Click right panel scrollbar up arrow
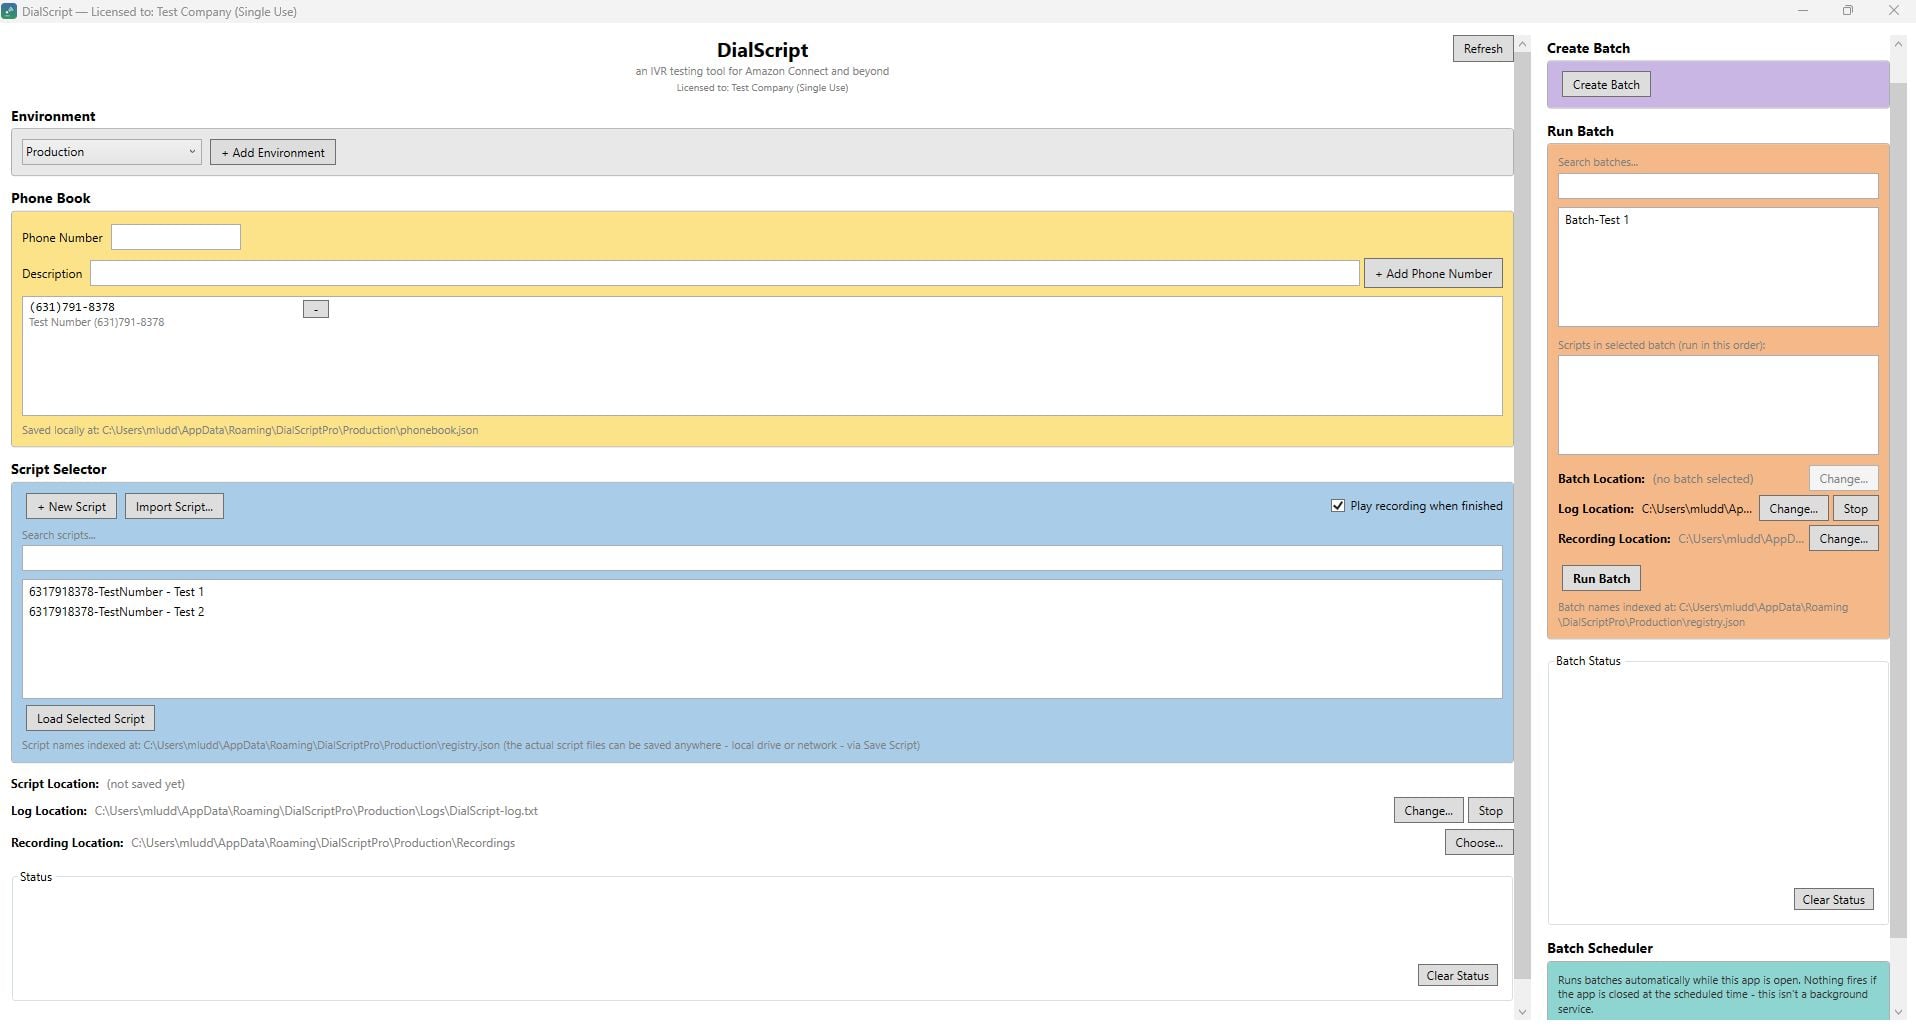This screenshot has height=1030, width=1916. tap(1898, 44)
